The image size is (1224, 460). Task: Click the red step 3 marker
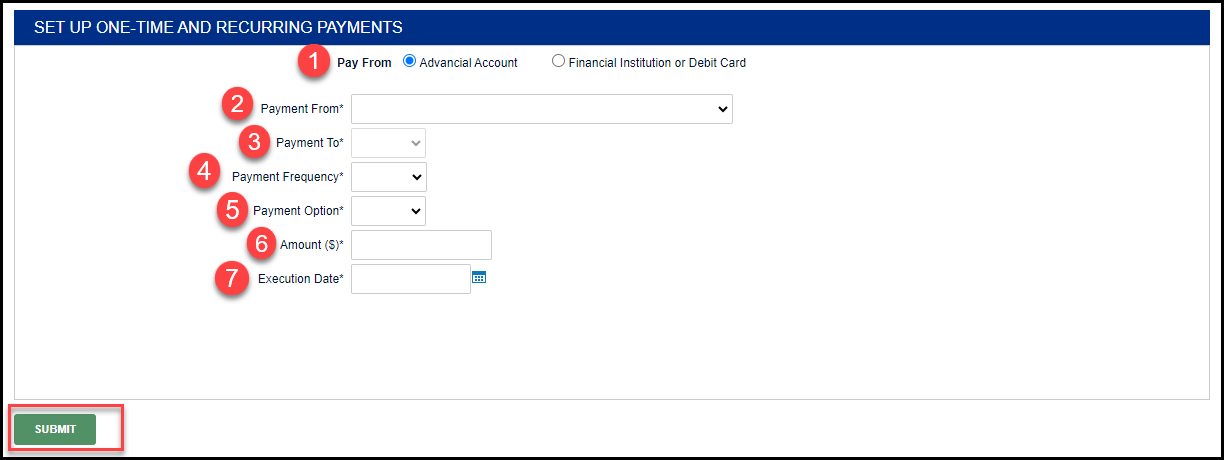pos(258,142)
